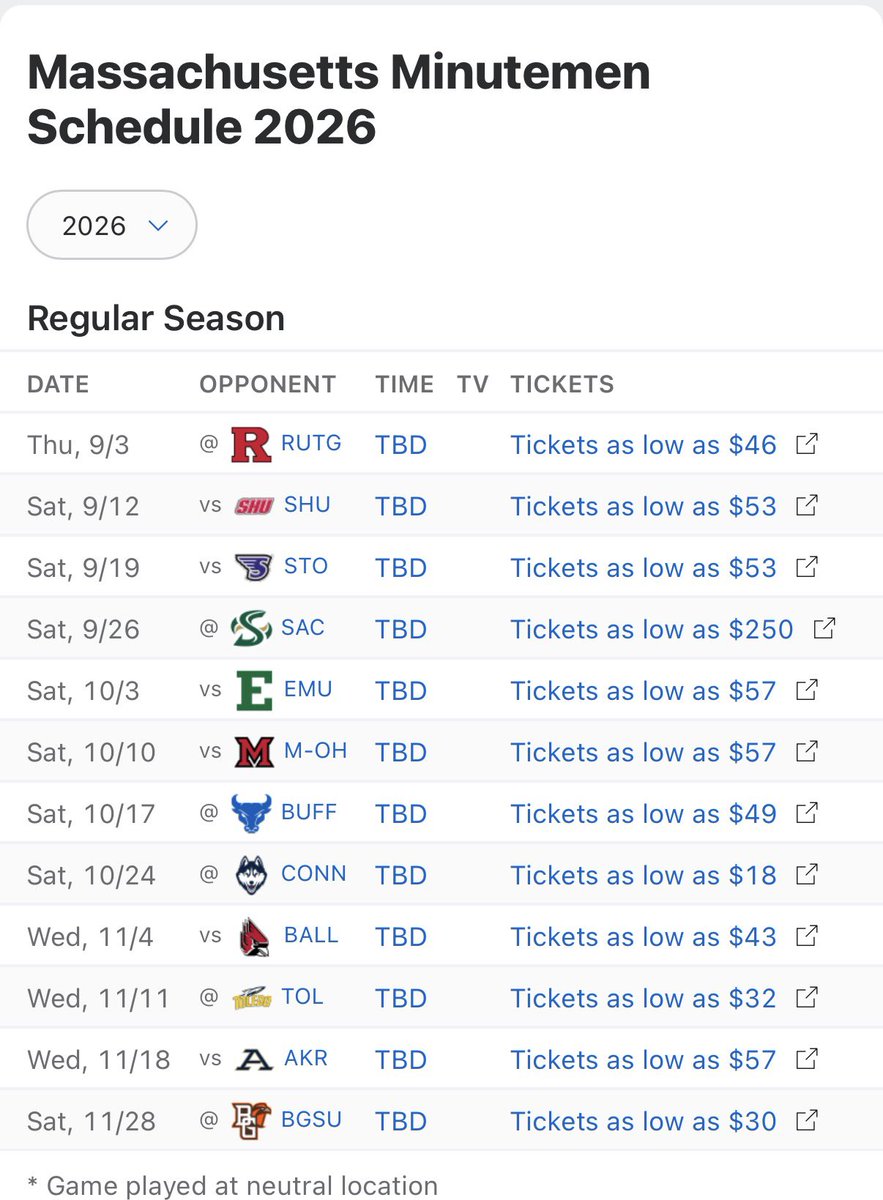Click the Eastern Michigan E logo
This screenshot has height=1200, width=883.
point(253,691)
